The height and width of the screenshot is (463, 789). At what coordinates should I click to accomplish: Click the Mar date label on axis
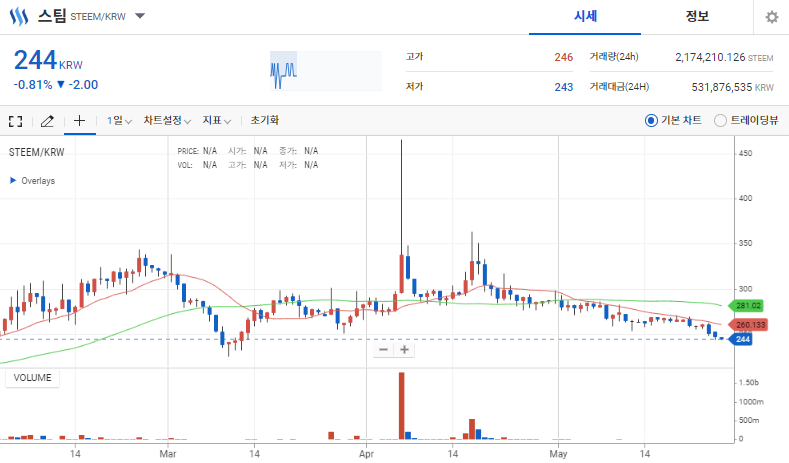tap(168, 454)
